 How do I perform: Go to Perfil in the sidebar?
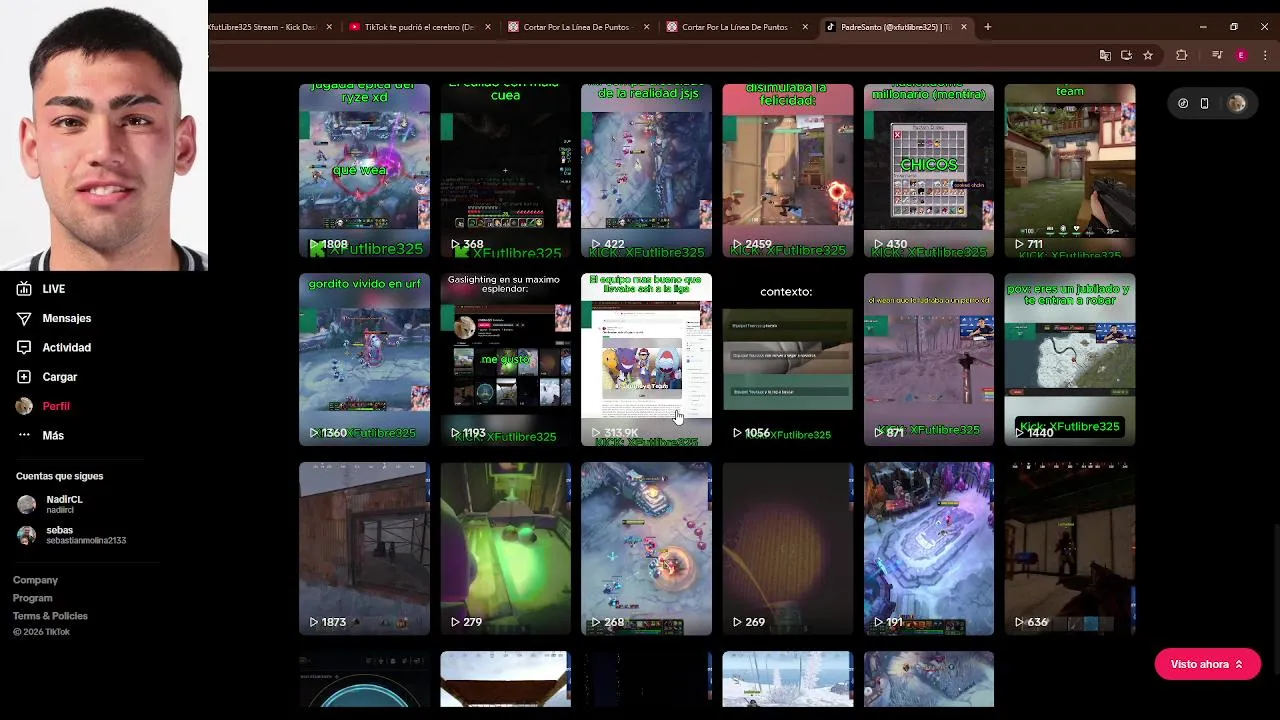tap(42, 406)
